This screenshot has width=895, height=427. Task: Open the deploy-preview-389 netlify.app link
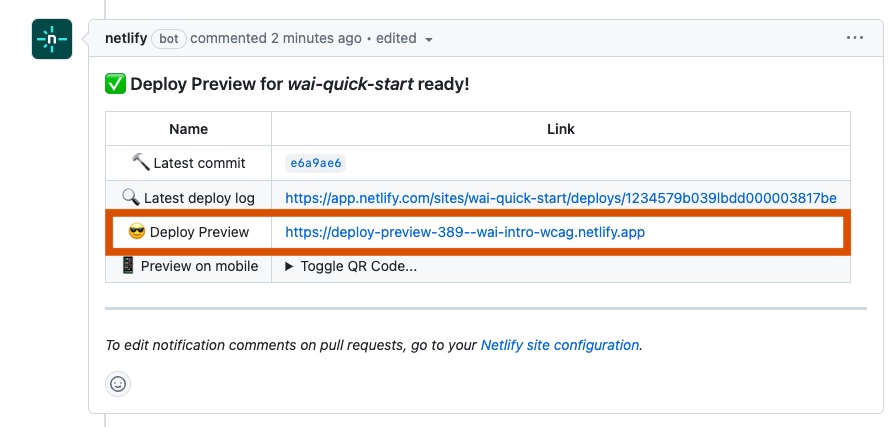click(x=466, y=232)
